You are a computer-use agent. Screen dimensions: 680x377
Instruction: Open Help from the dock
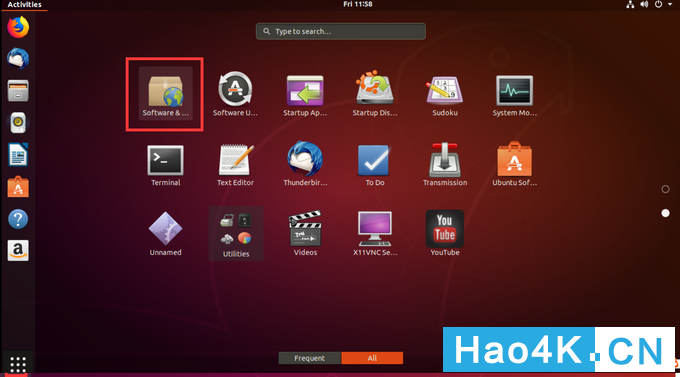point(18,219)
